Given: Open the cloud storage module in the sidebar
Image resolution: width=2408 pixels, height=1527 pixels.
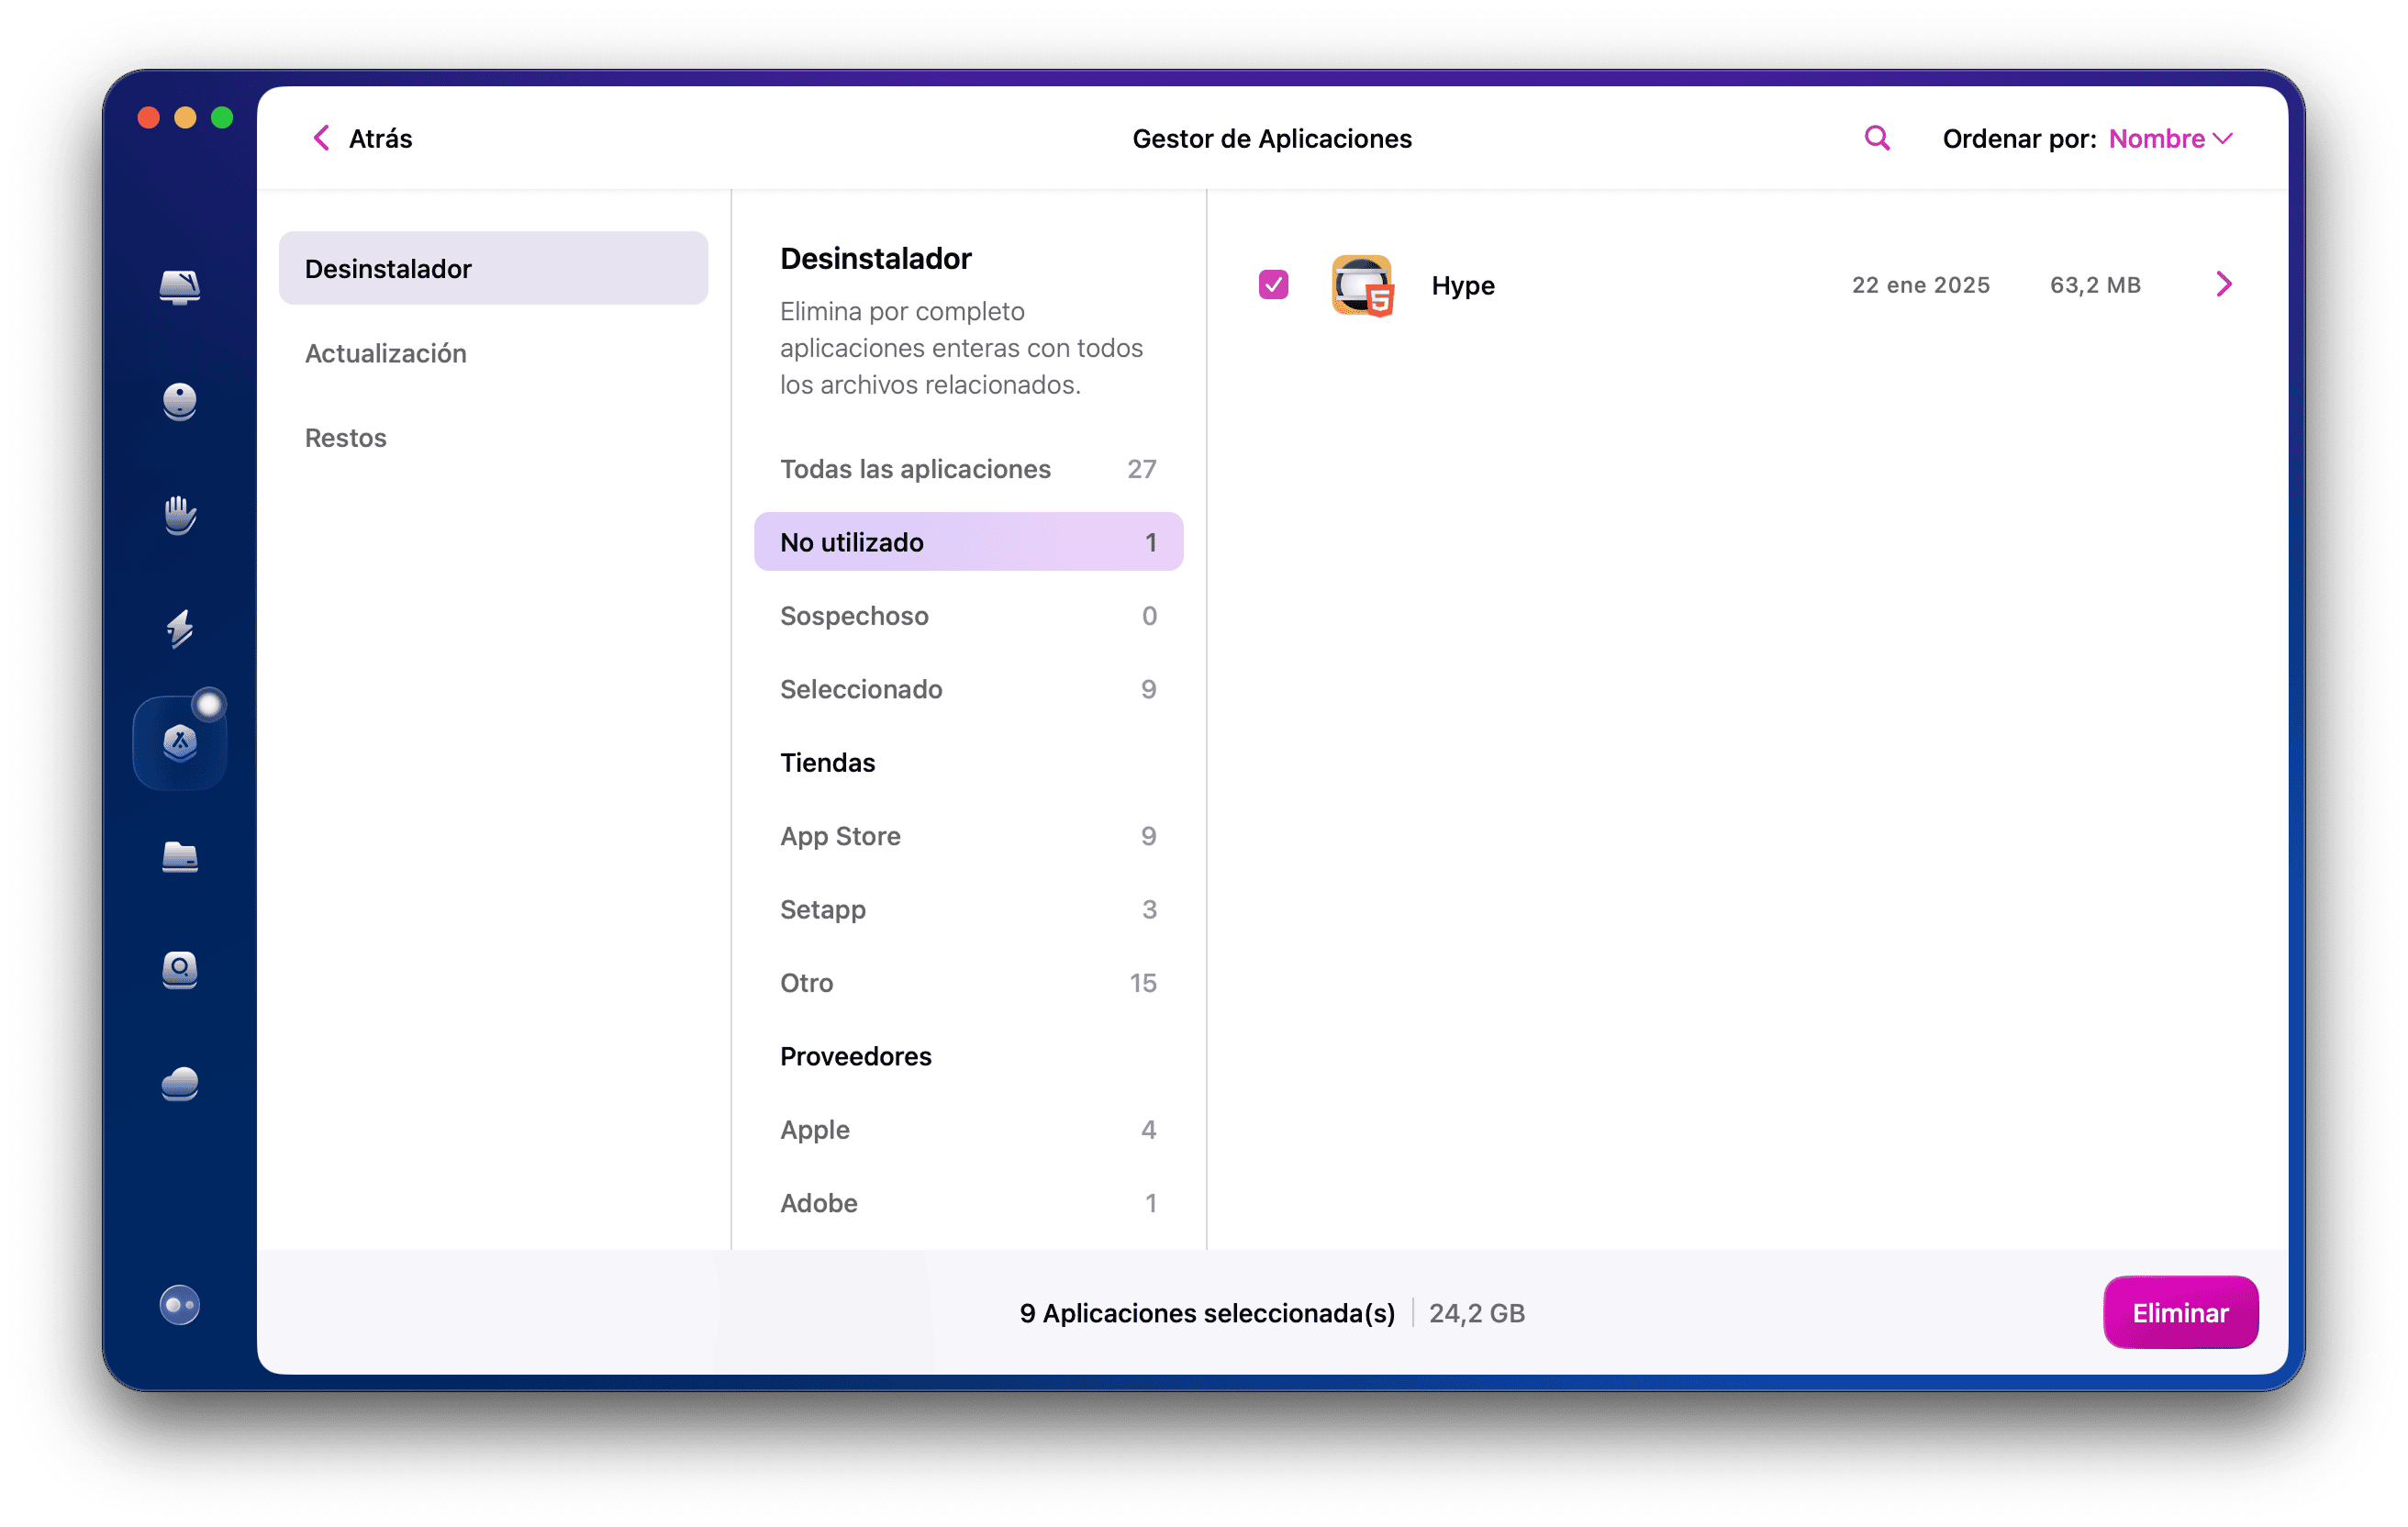Looking at the screenshot, I should tap(180, 1085).
